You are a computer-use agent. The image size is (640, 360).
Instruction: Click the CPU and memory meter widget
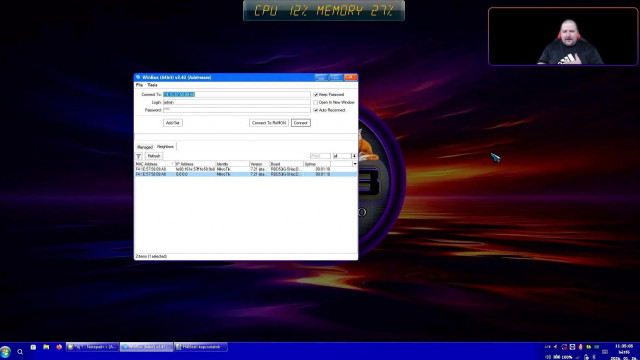324,11
